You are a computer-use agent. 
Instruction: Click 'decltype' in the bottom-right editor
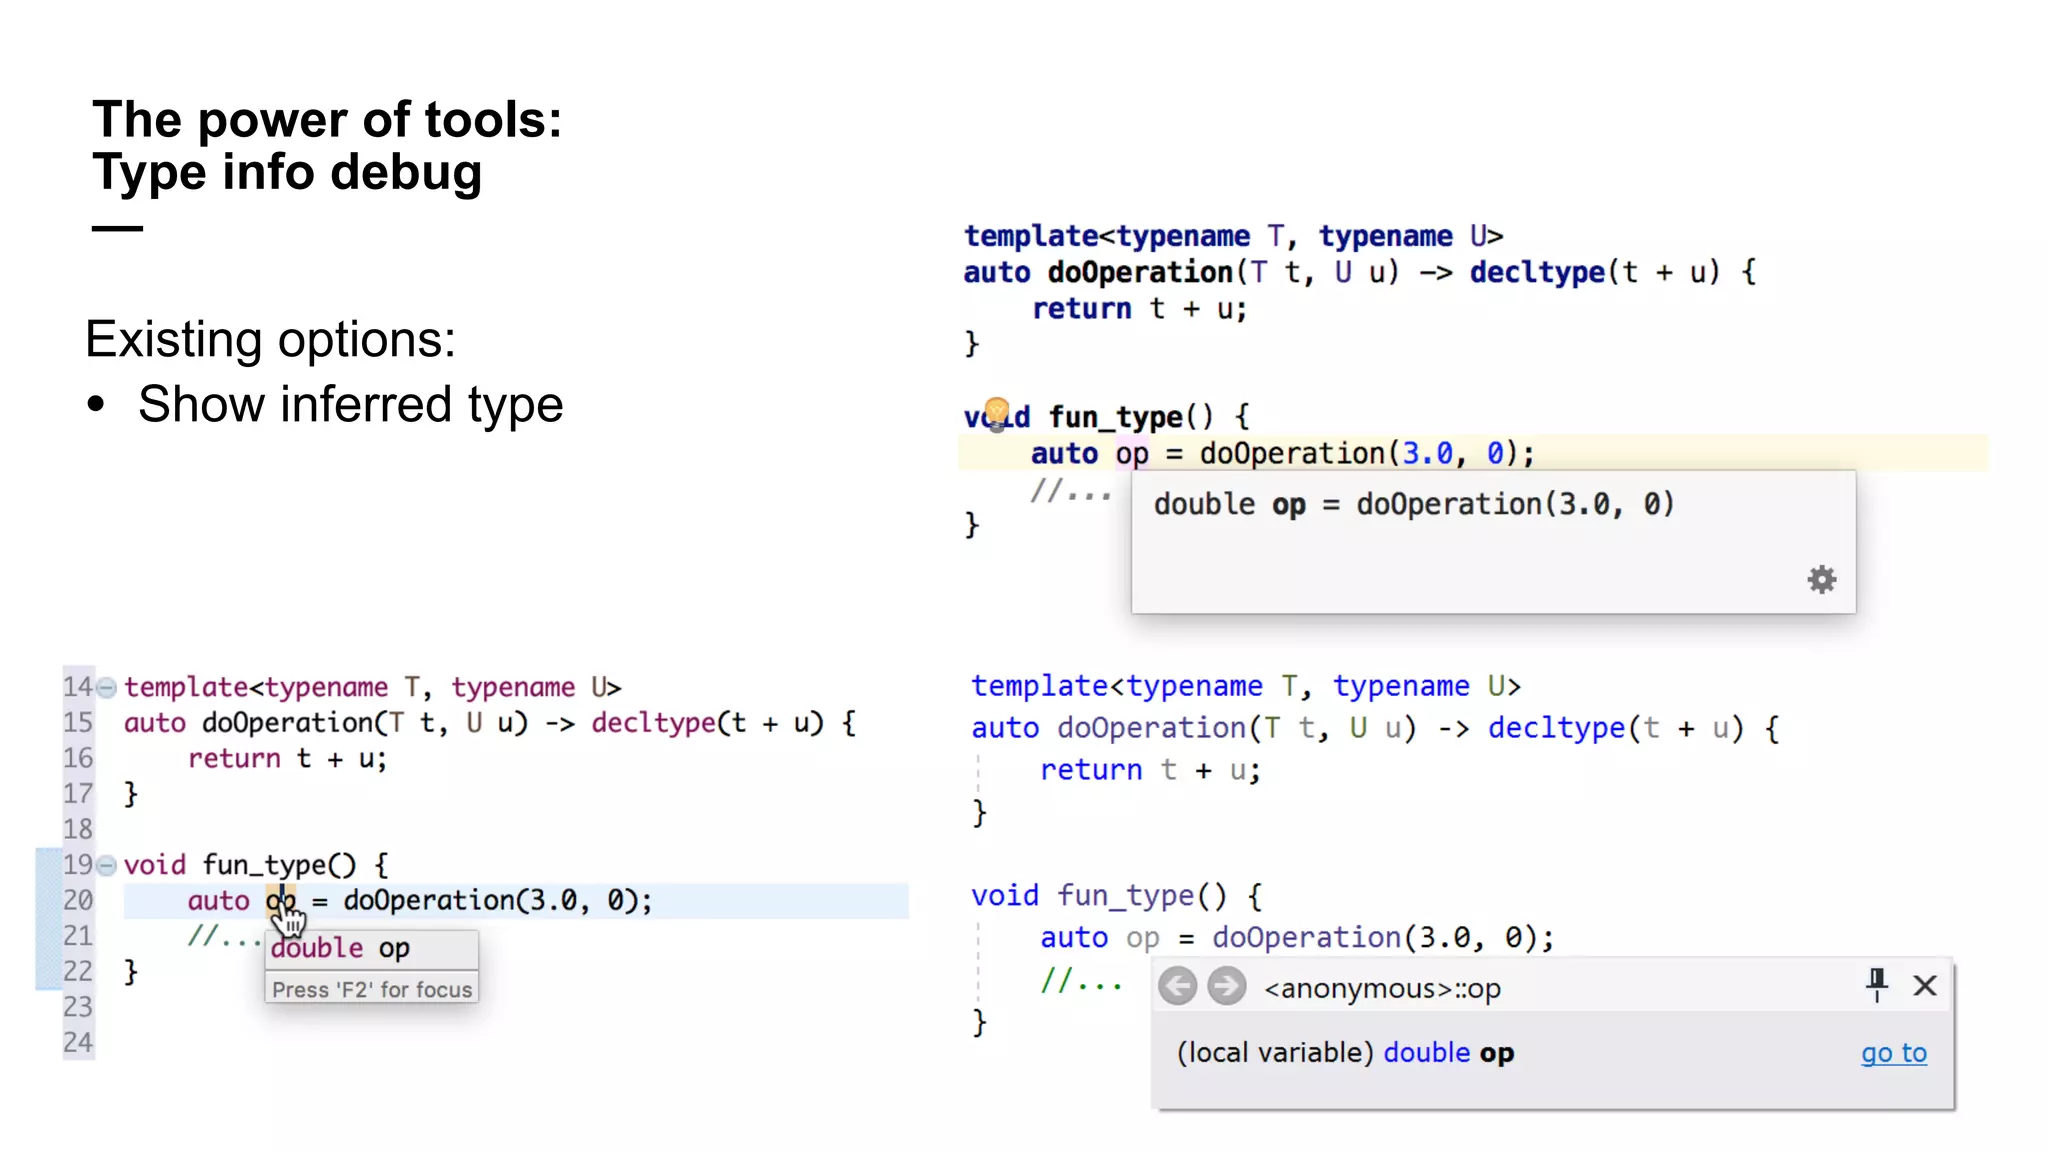(x=1556, y=728)
